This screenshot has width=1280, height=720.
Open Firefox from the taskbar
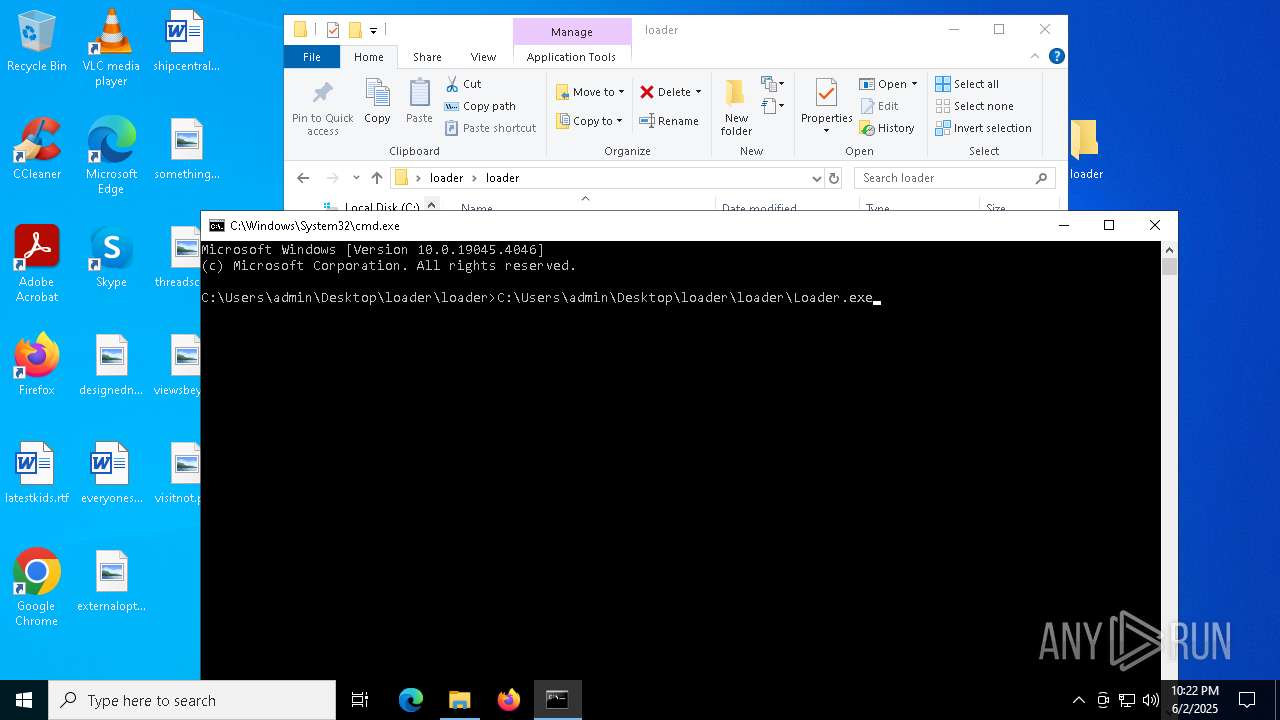coord(508,700)
